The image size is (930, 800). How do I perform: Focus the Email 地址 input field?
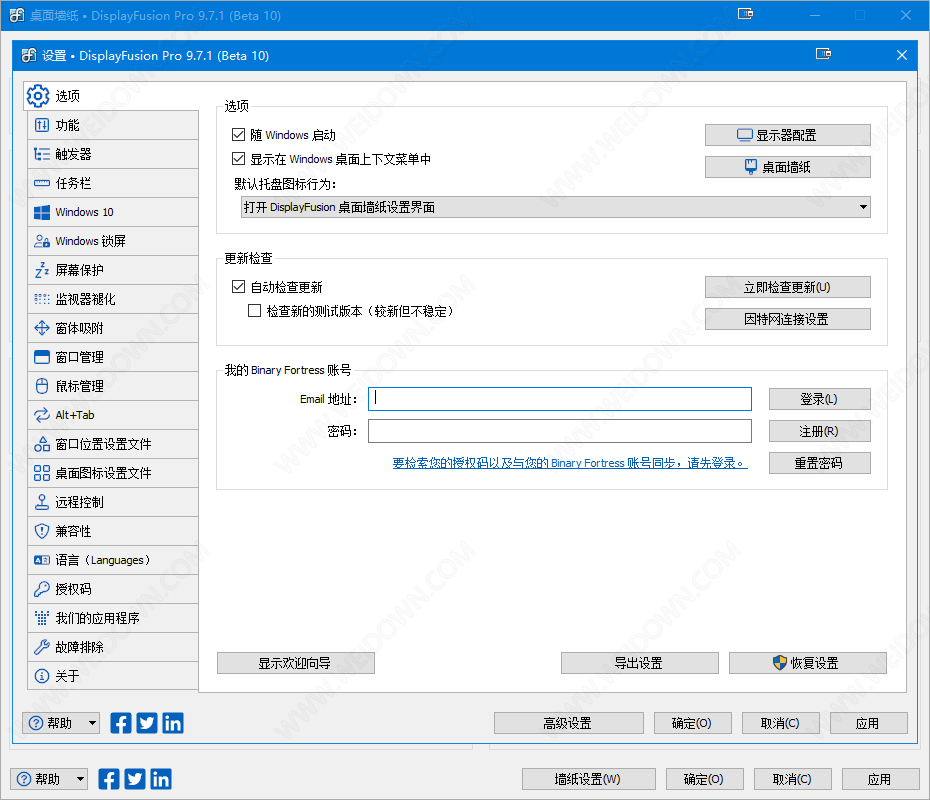(560, 399)
